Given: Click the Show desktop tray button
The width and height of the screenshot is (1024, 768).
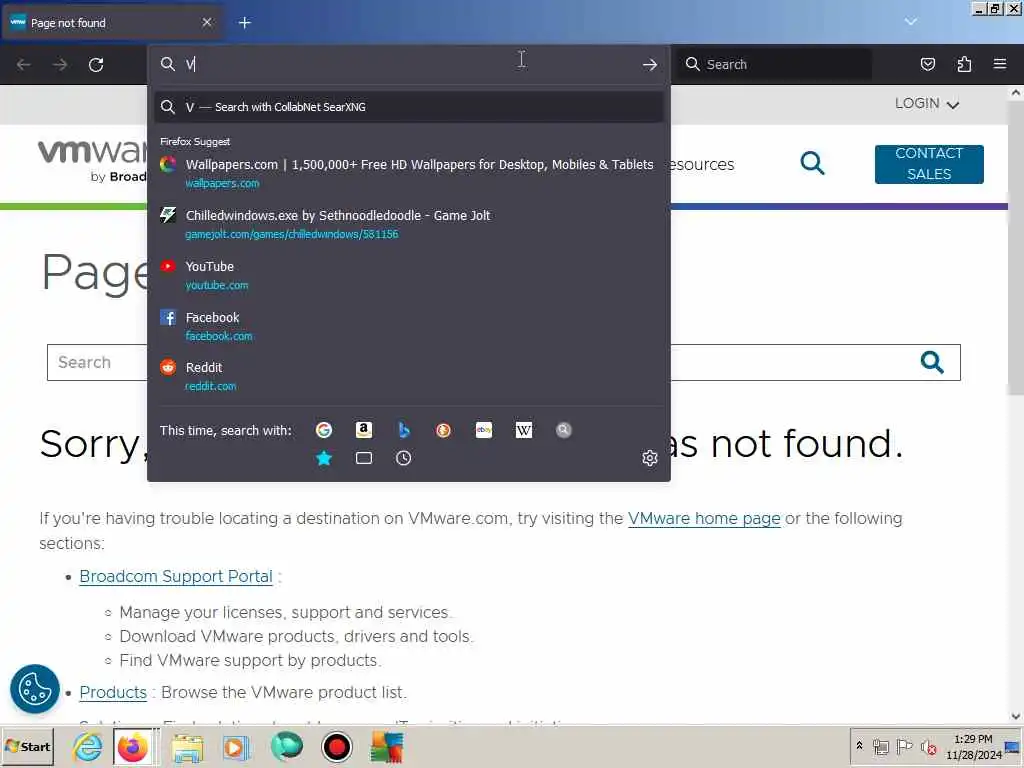Looking at the screenshot, I should [x=1014, y=746].
